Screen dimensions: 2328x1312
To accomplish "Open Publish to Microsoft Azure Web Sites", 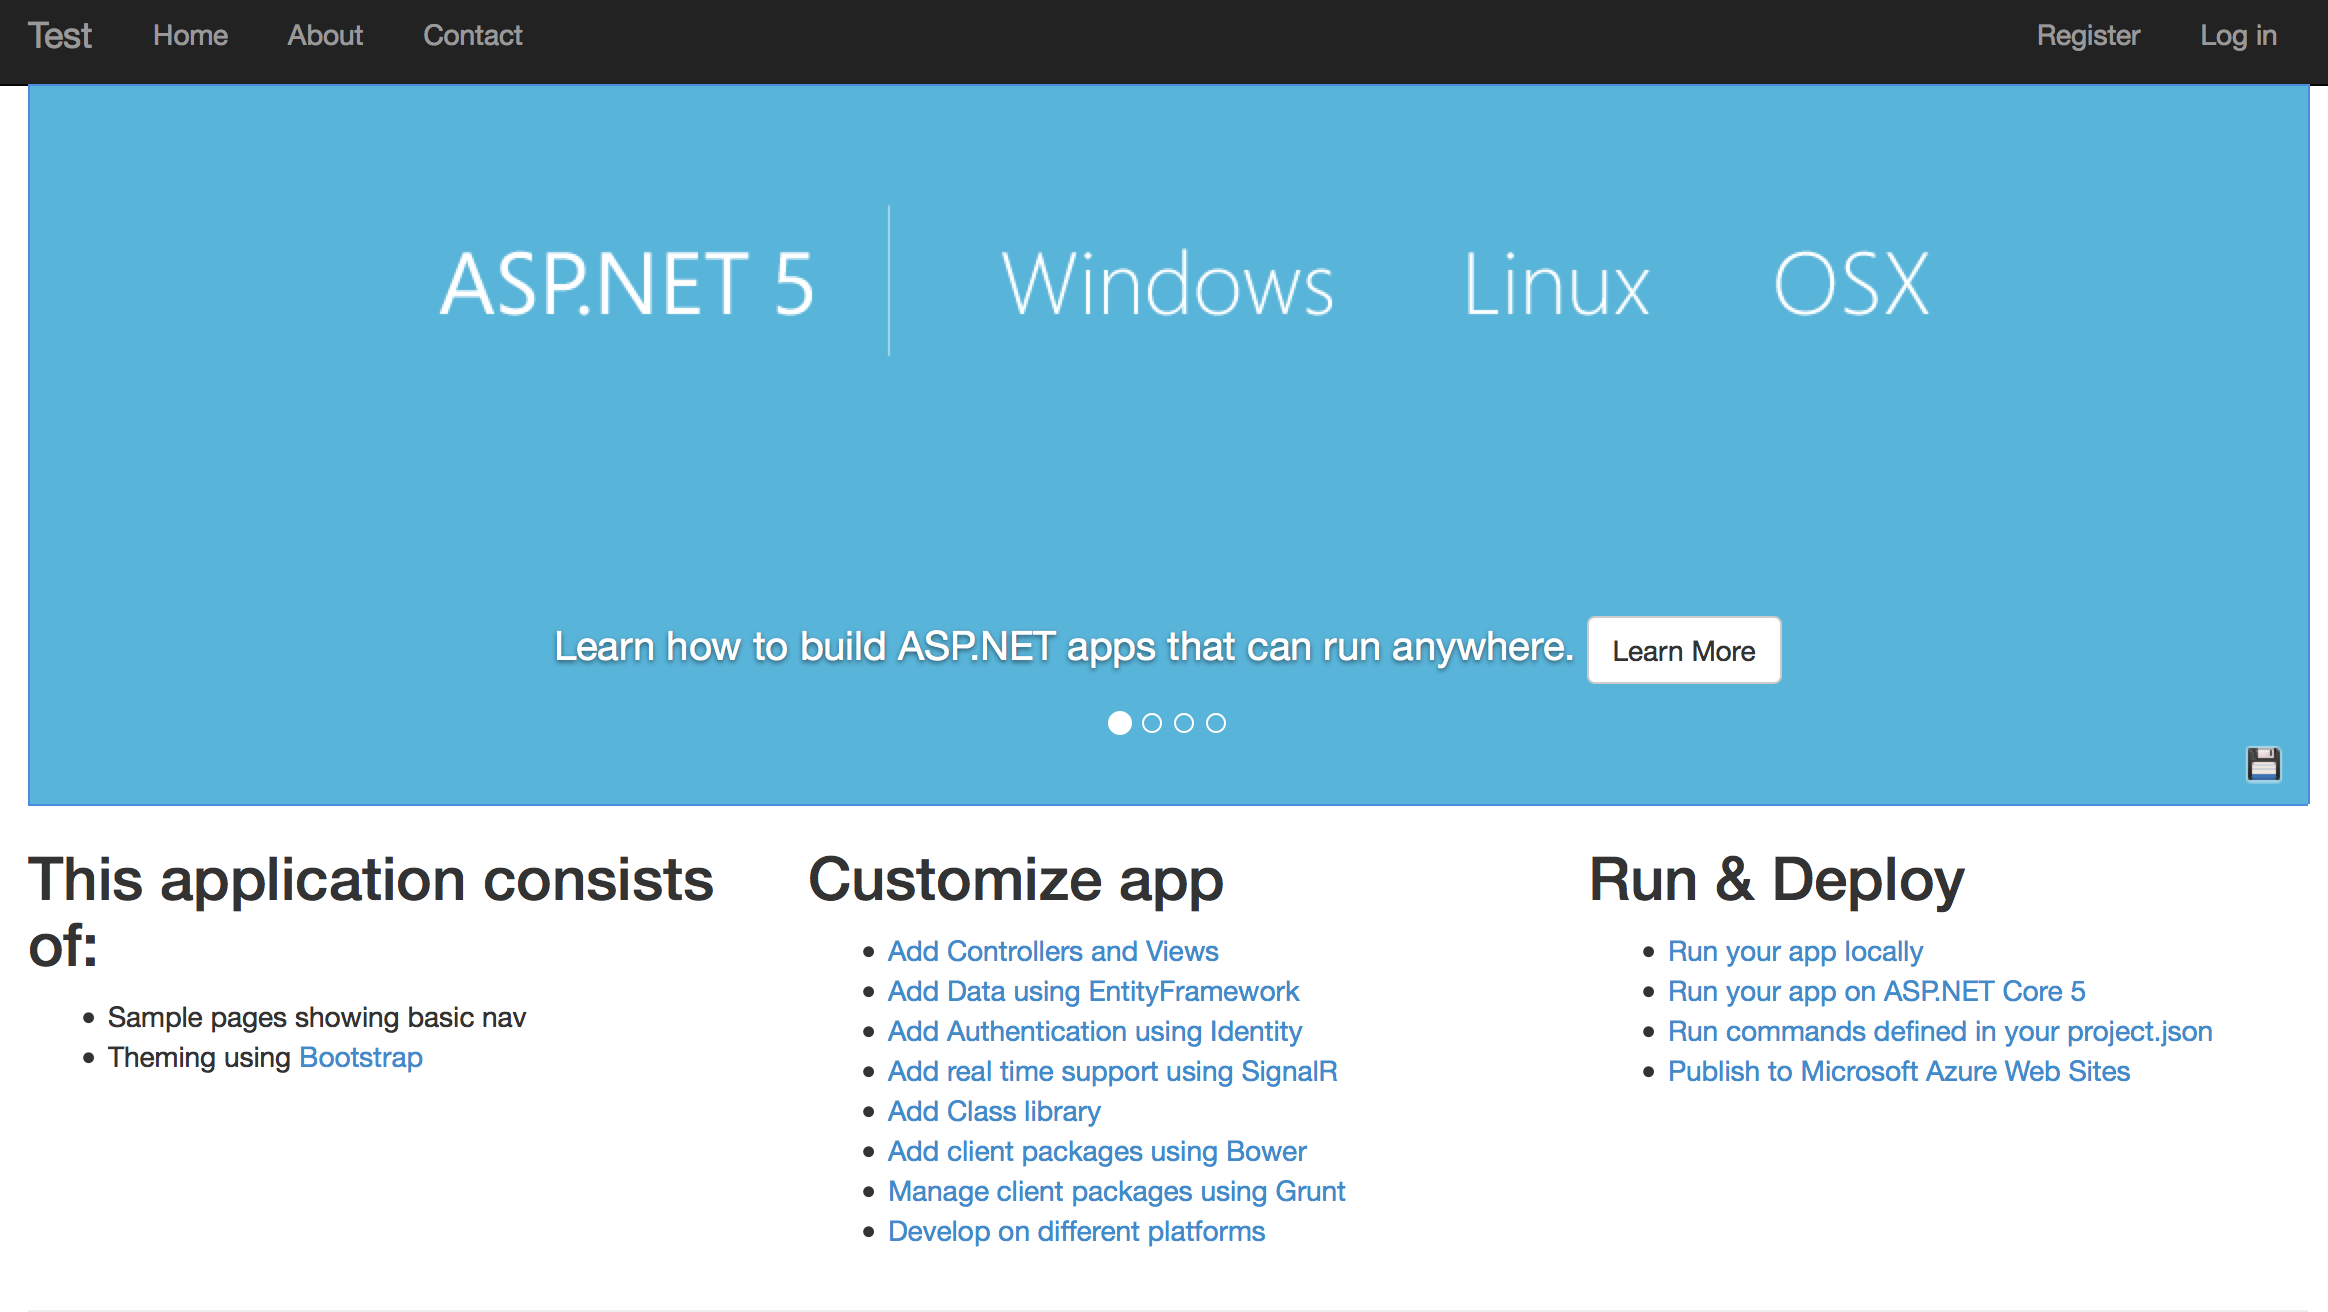I will [x=1899, y=1071].
